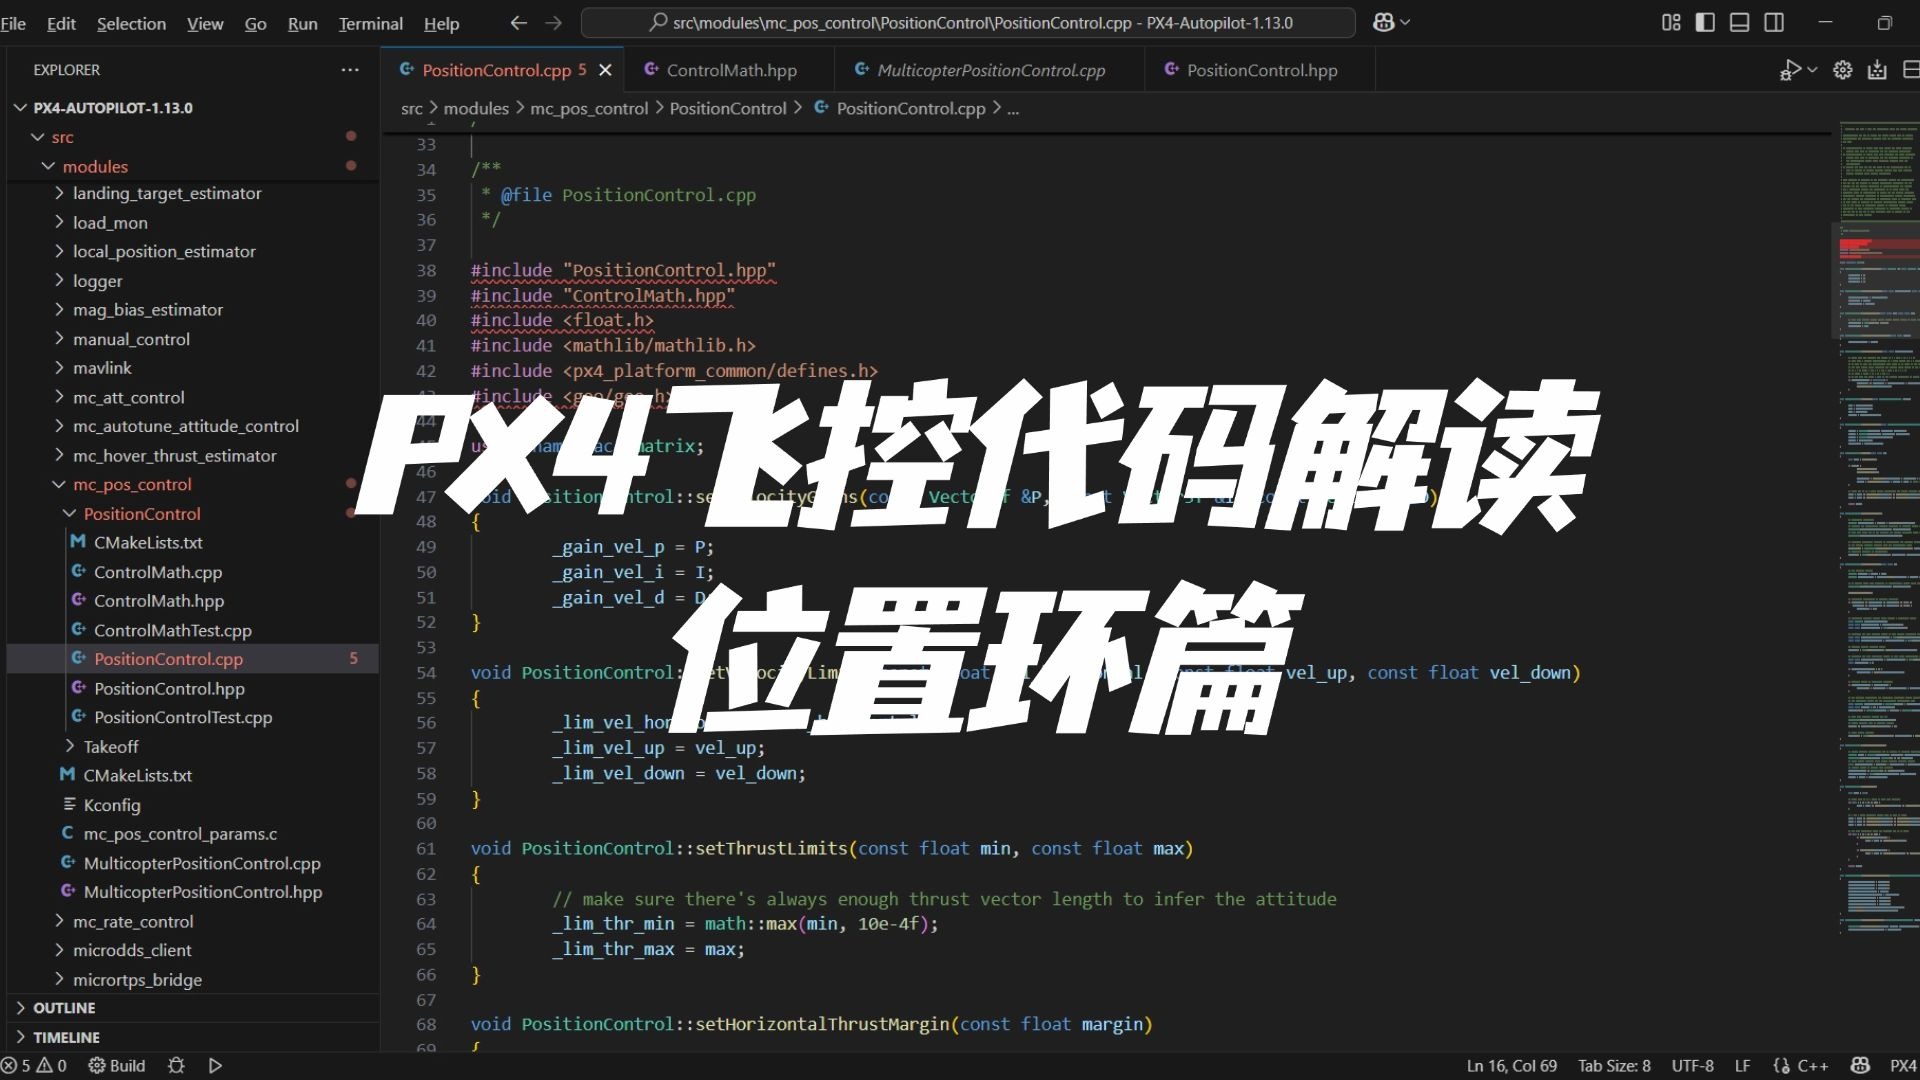
Task: Click line number 61 in gutter
Action: 426,849
